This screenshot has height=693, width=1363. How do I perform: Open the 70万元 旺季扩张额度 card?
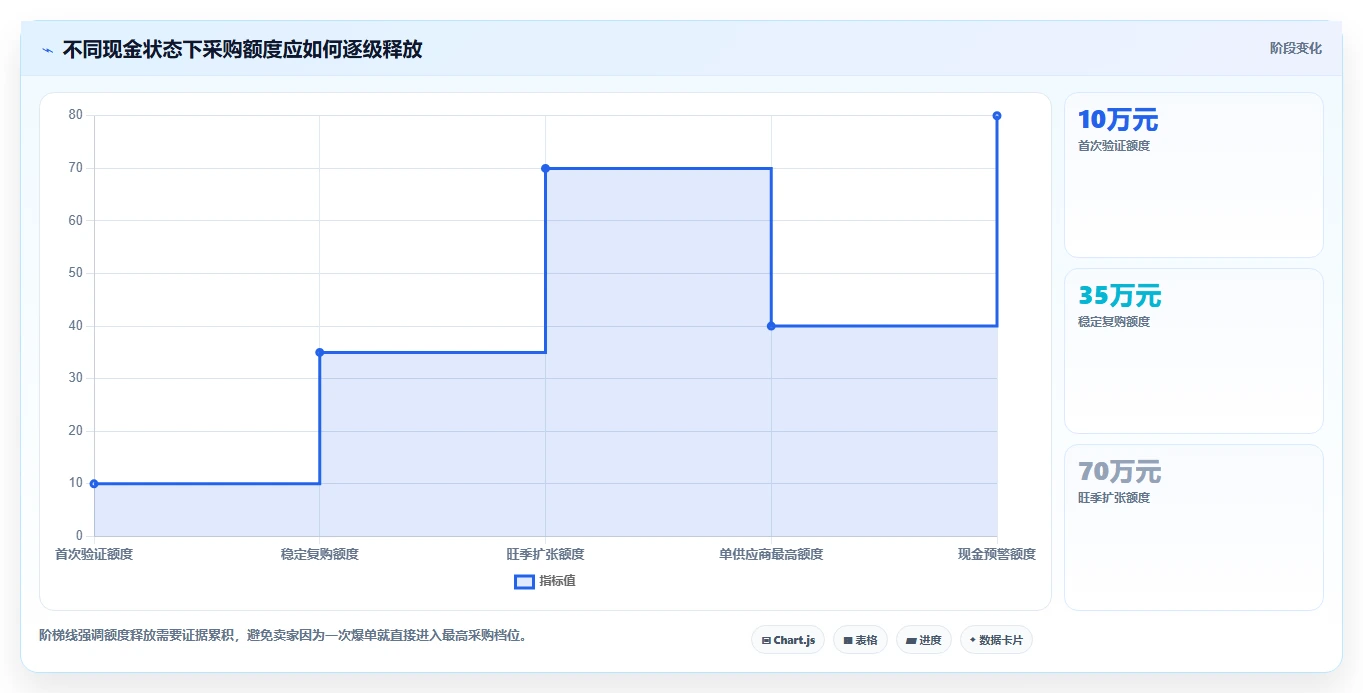coord(1194,527)
